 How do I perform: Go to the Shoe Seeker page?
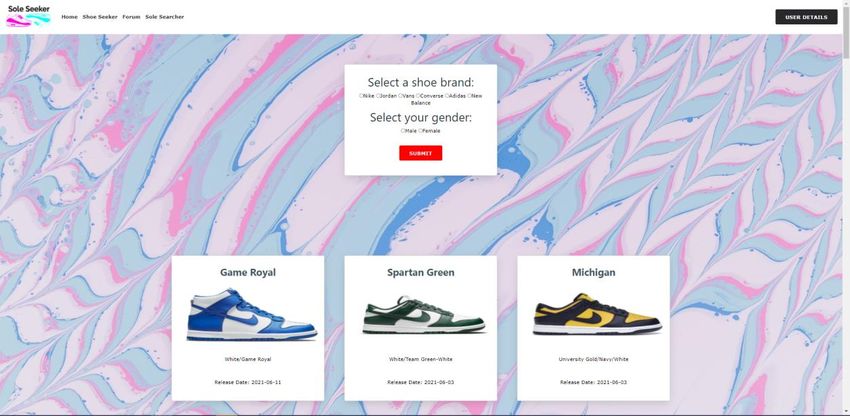point(100,17)
